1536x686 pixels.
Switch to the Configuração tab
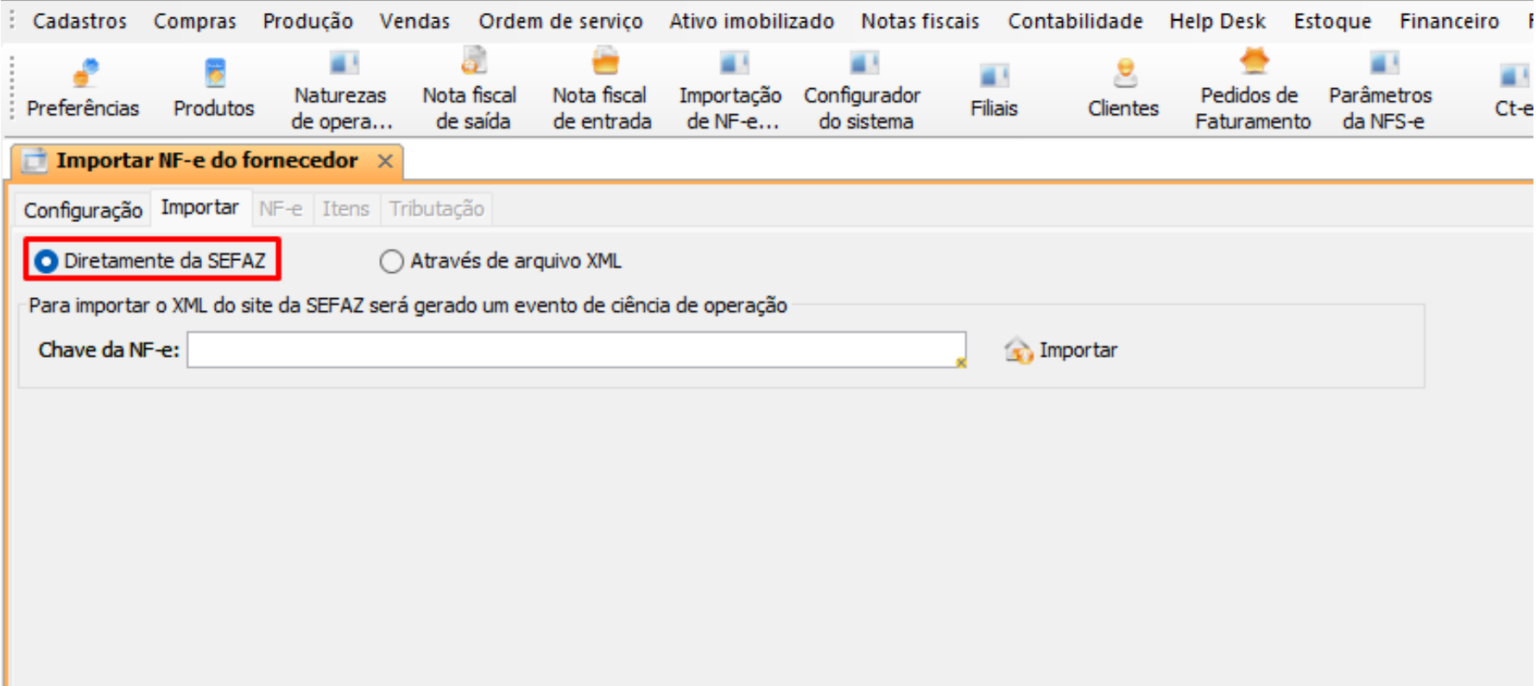click(83, 210)
